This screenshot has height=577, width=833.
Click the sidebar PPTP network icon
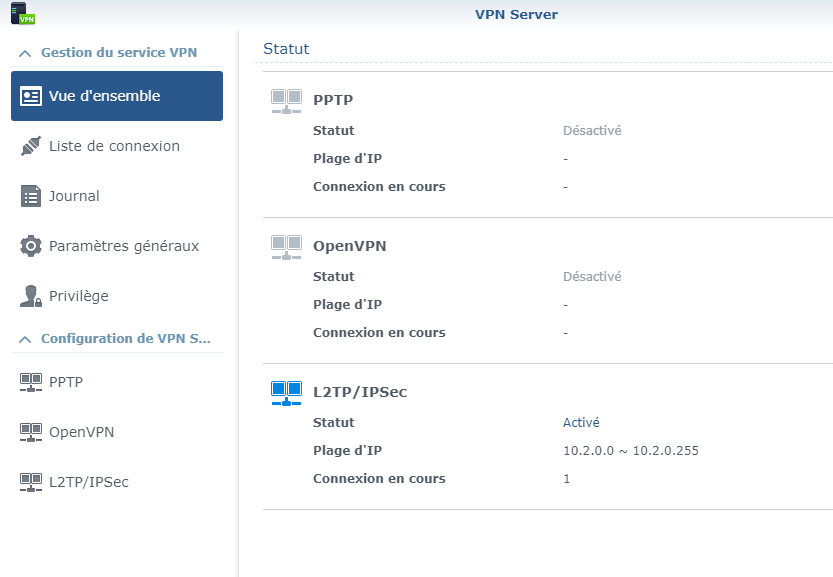coord(31,381)
